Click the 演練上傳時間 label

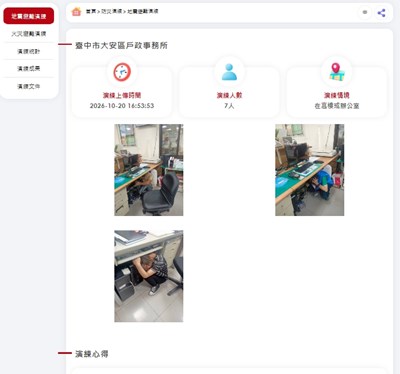[122, 95]
